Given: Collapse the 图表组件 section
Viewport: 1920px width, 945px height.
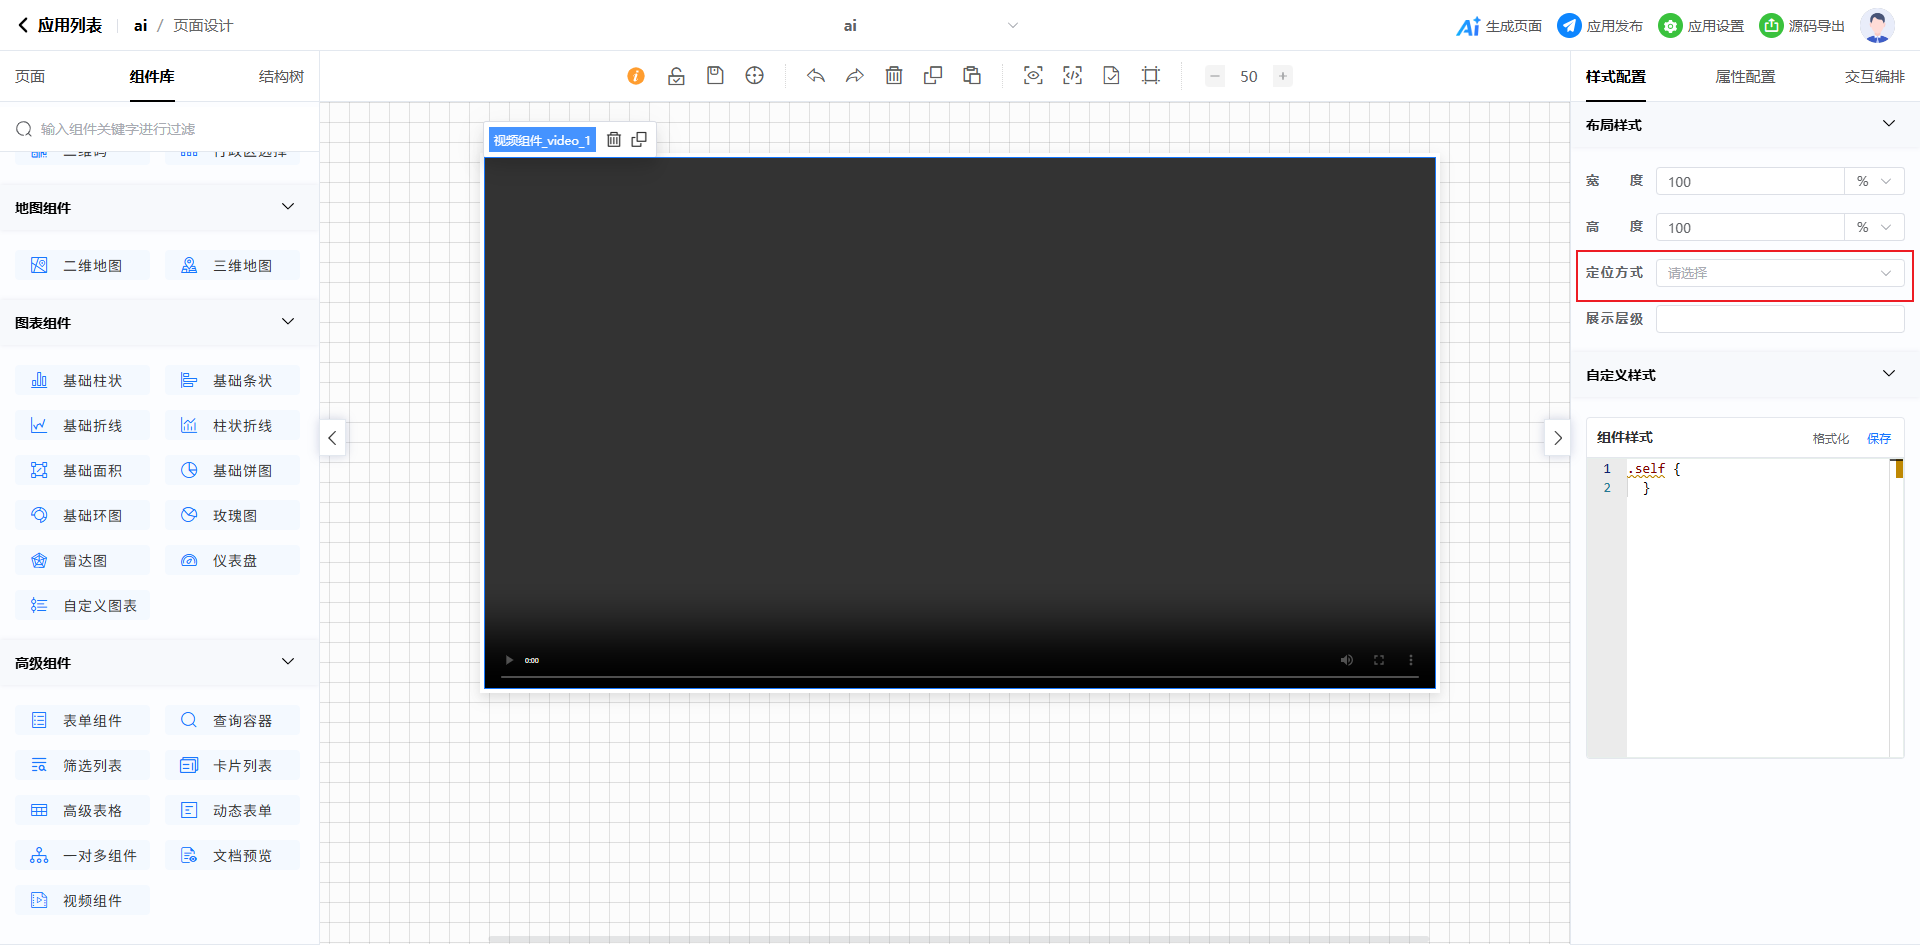Looking at the screenshot, I should pos(288,322).
